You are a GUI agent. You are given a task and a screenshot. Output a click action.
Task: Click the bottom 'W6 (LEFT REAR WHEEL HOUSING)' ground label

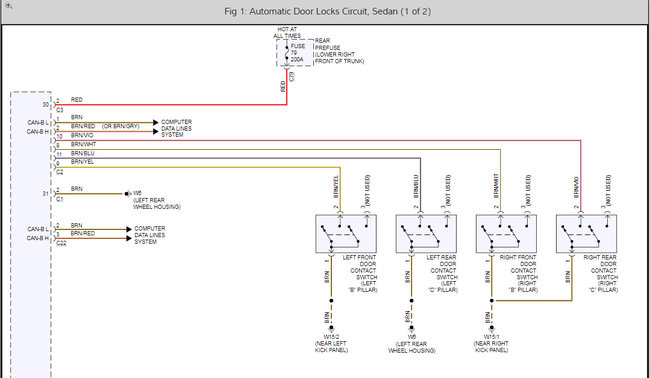tap(412, 344)
